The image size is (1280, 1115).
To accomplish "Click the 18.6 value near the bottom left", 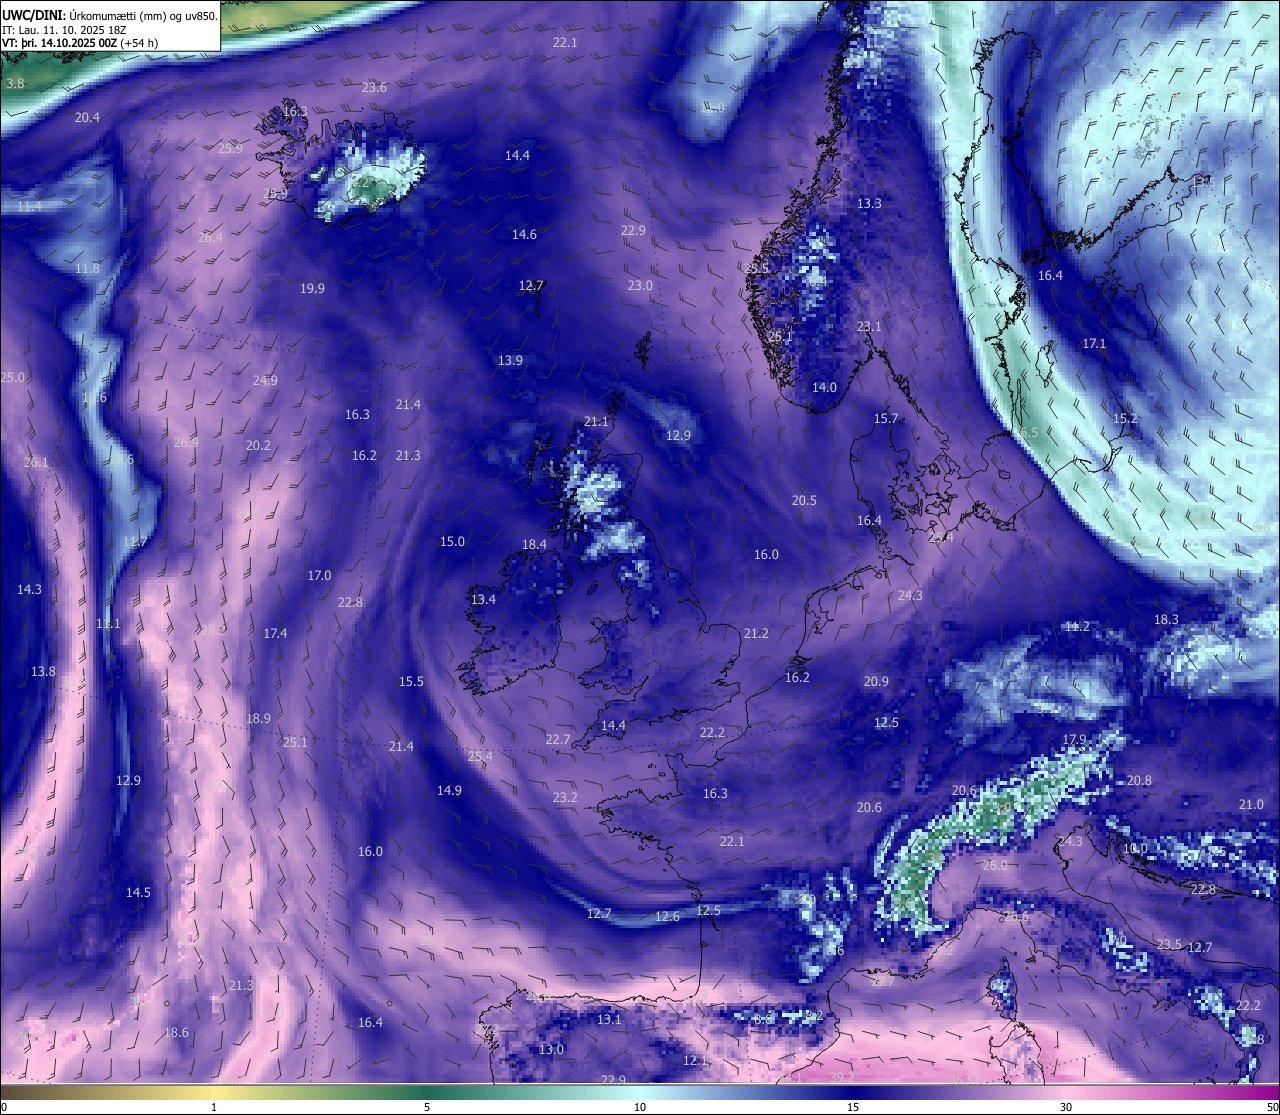I will click(x=176, y=1033).
